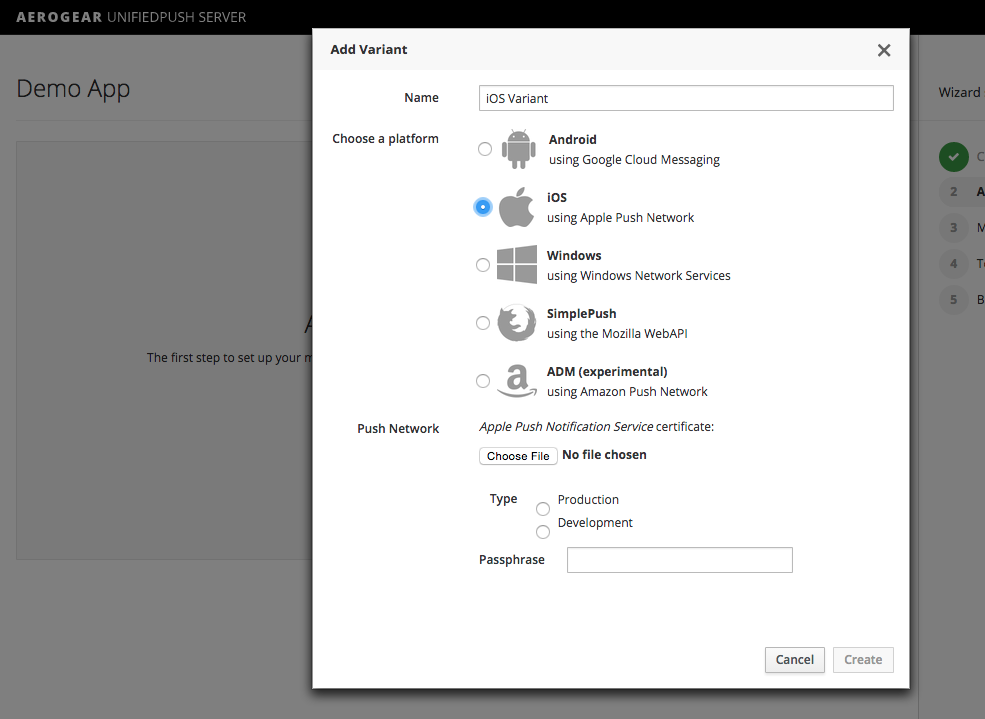The image size is (985, 719).
Task: Click the Apple iOS platform icon
Action: coord(516,207)
